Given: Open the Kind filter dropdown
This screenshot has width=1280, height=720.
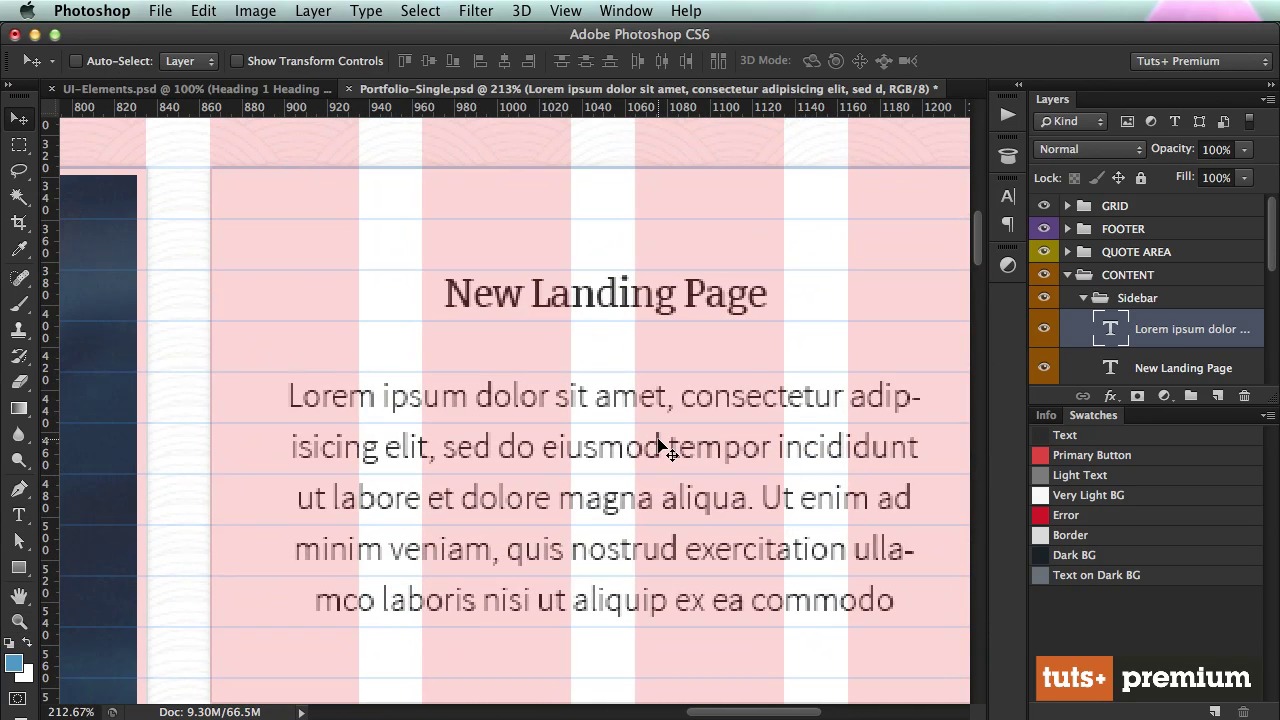Looking at the screenshot, I should point(1071,121).
